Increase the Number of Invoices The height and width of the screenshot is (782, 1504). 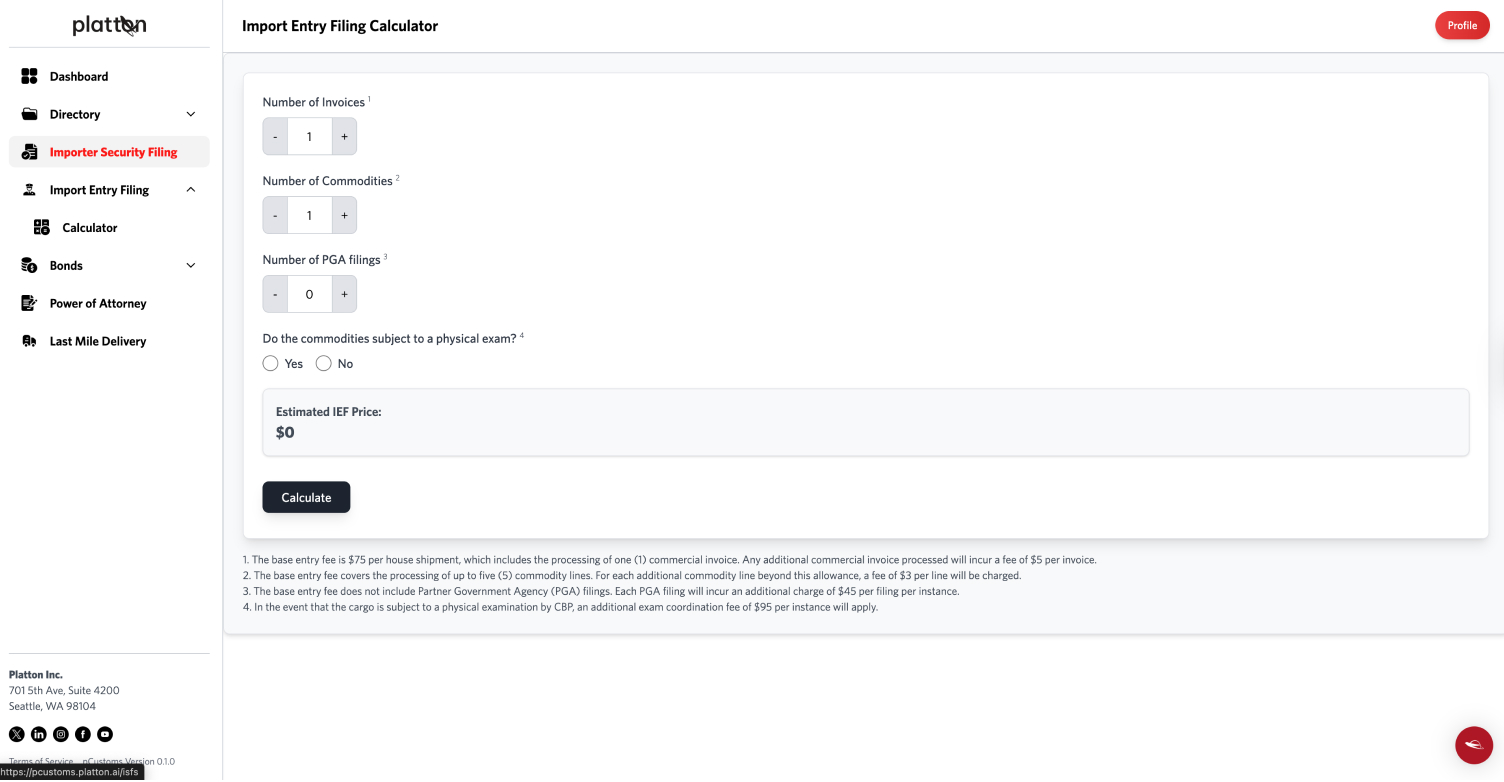click(344, 137)
